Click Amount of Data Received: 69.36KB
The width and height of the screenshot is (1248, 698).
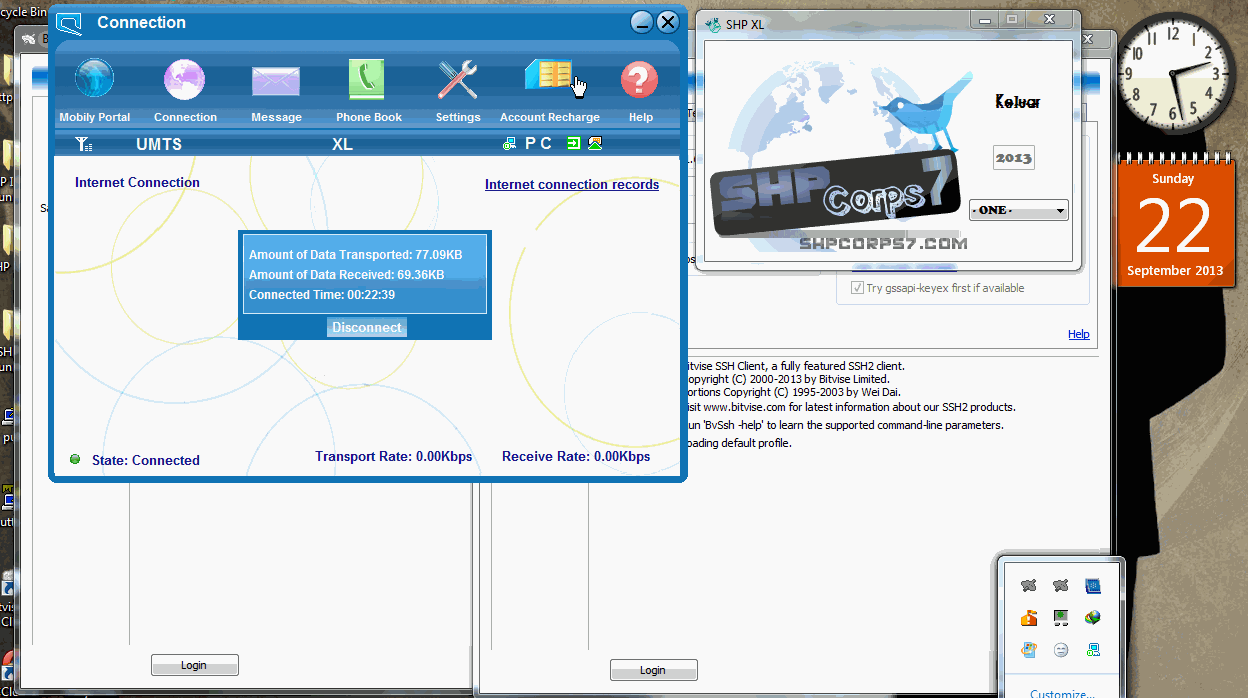[347, 275]
